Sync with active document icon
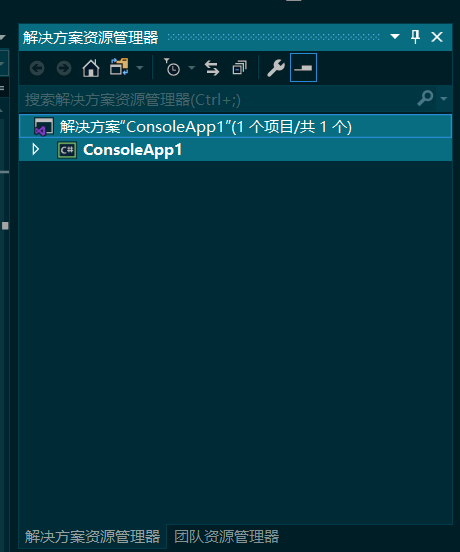 click(x=212, y=68)
